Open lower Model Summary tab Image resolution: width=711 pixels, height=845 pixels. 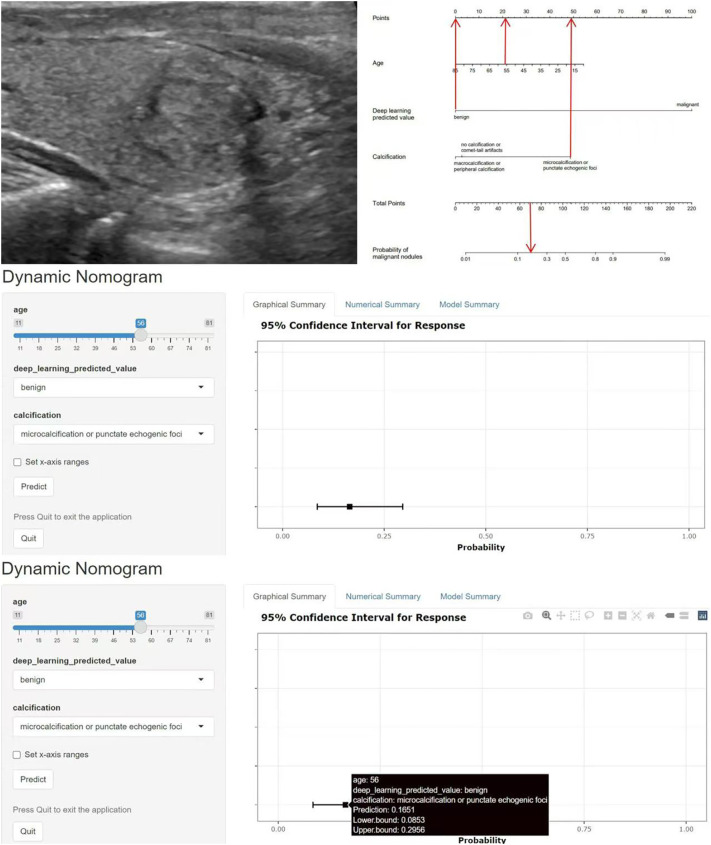click(x=470, y=597)
